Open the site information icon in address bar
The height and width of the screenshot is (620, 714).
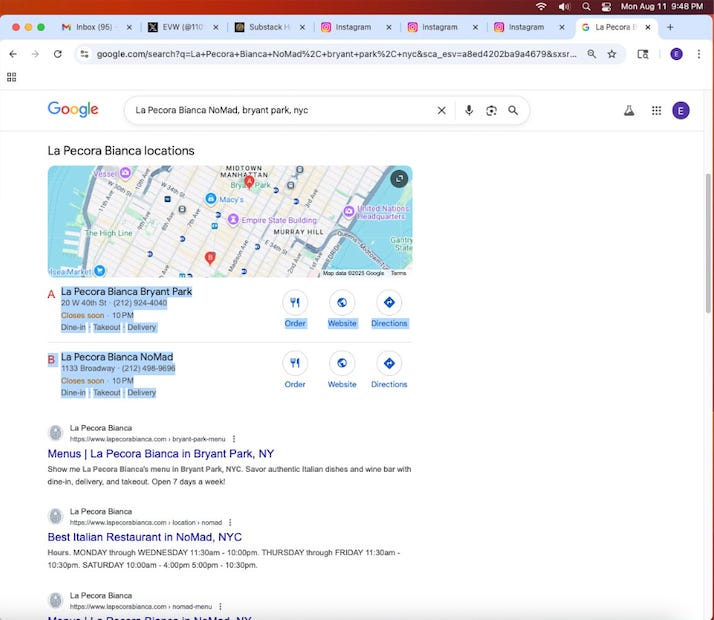(84, 54)
